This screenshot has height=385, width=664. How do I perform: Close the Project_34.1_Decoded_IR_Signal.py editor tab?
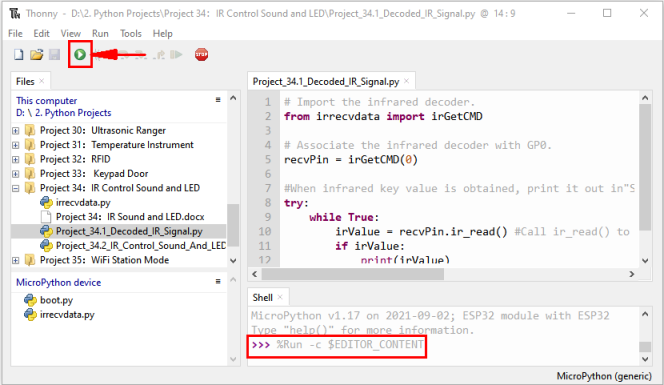[x=407, y=81]
